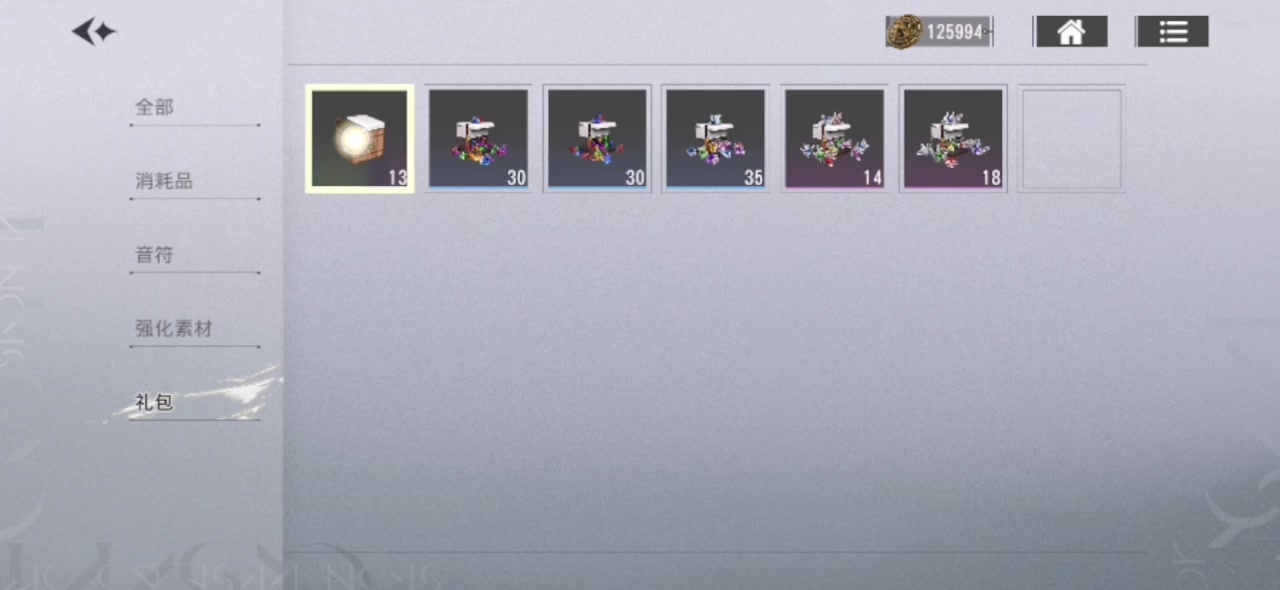
Task: Go back using the arrow-star icon
Action: 94,32
